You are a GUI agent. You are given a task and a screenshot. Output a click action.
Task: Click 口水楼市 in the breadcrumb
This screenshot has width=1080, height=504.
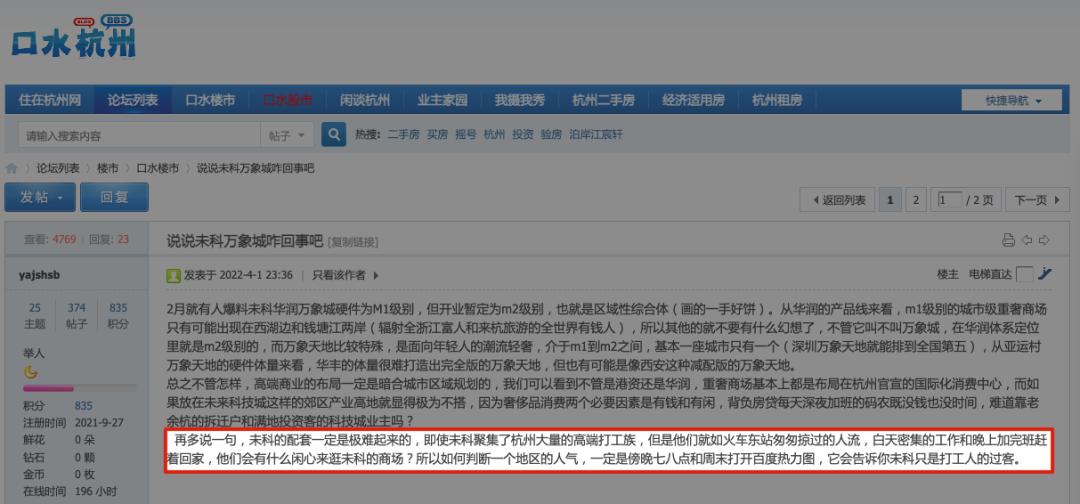pyautogui.click(x=158, y=169)
